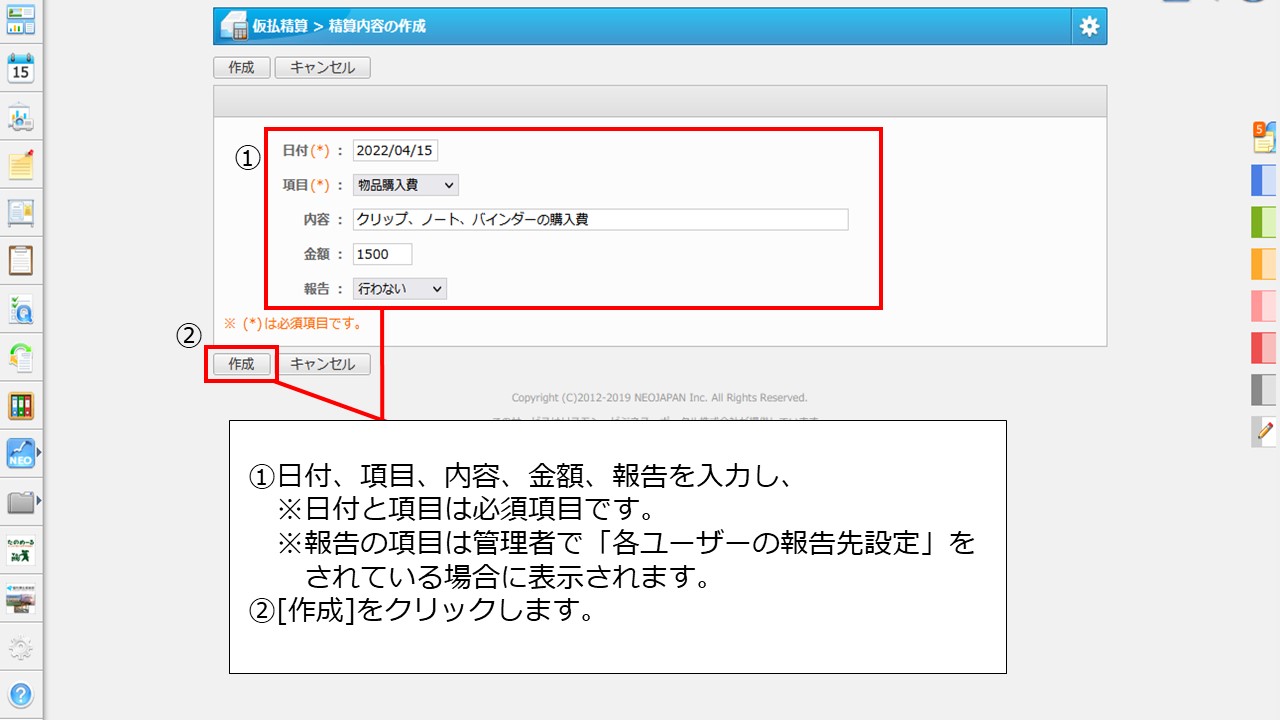This screenshot has width=1280, height=720.
Task: Pick the red sticky note color
Action: click(x=1264, y=348)
